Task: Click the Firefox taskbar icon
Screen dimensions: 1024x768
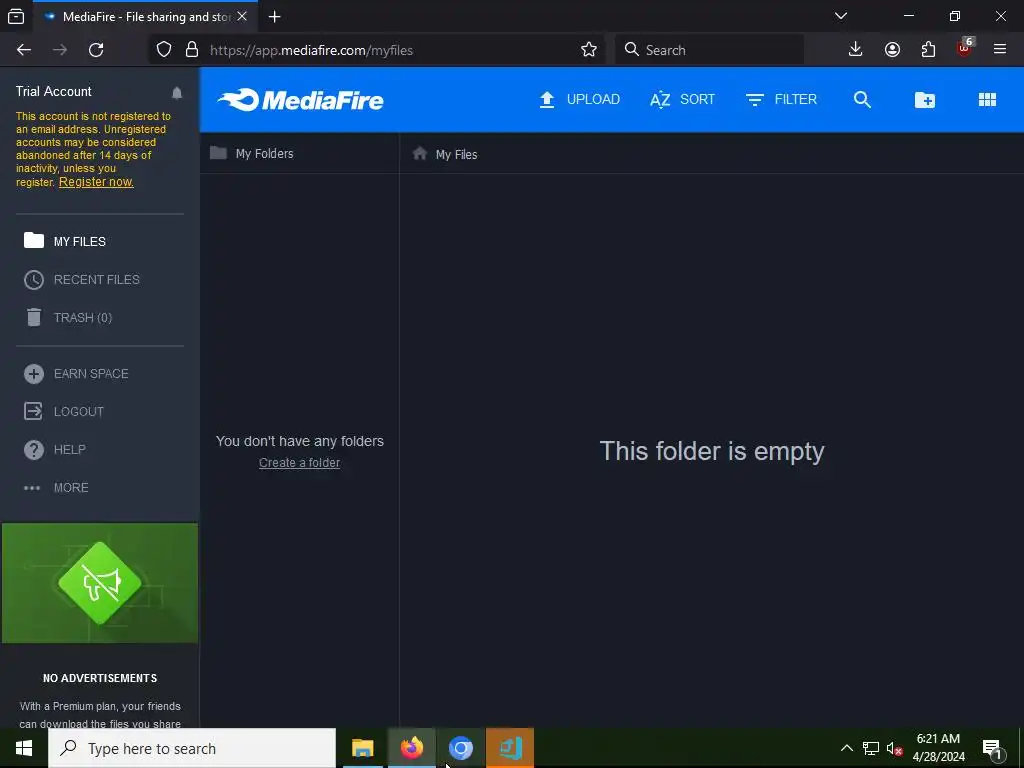Action: click(411, 748)
